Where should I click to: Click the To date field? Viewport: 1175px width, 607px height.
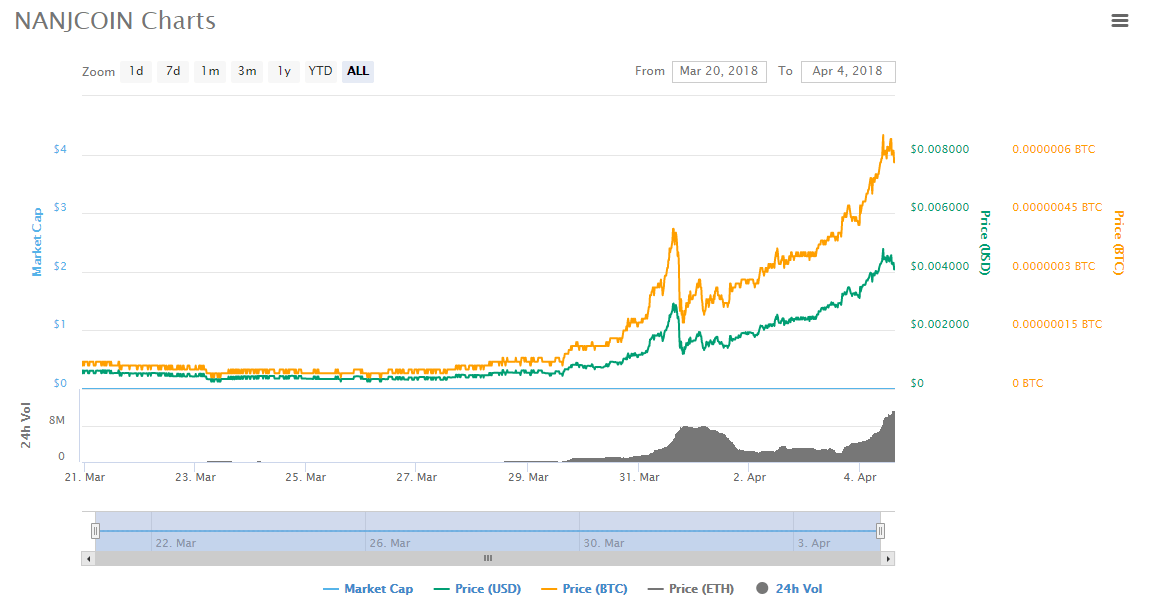coord(848,71)
